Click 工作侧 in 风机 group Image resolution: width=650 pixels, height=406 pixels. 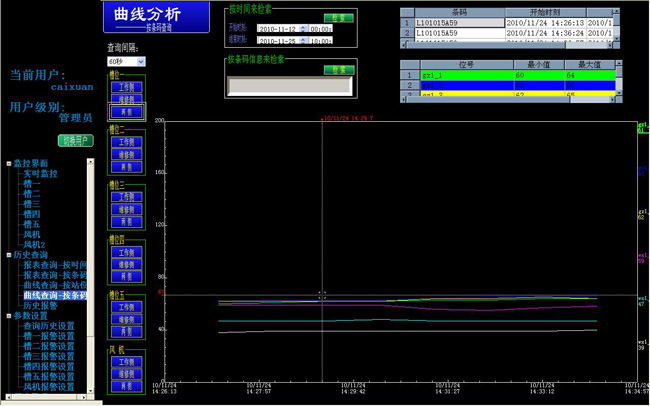click(x=126, y=362)
